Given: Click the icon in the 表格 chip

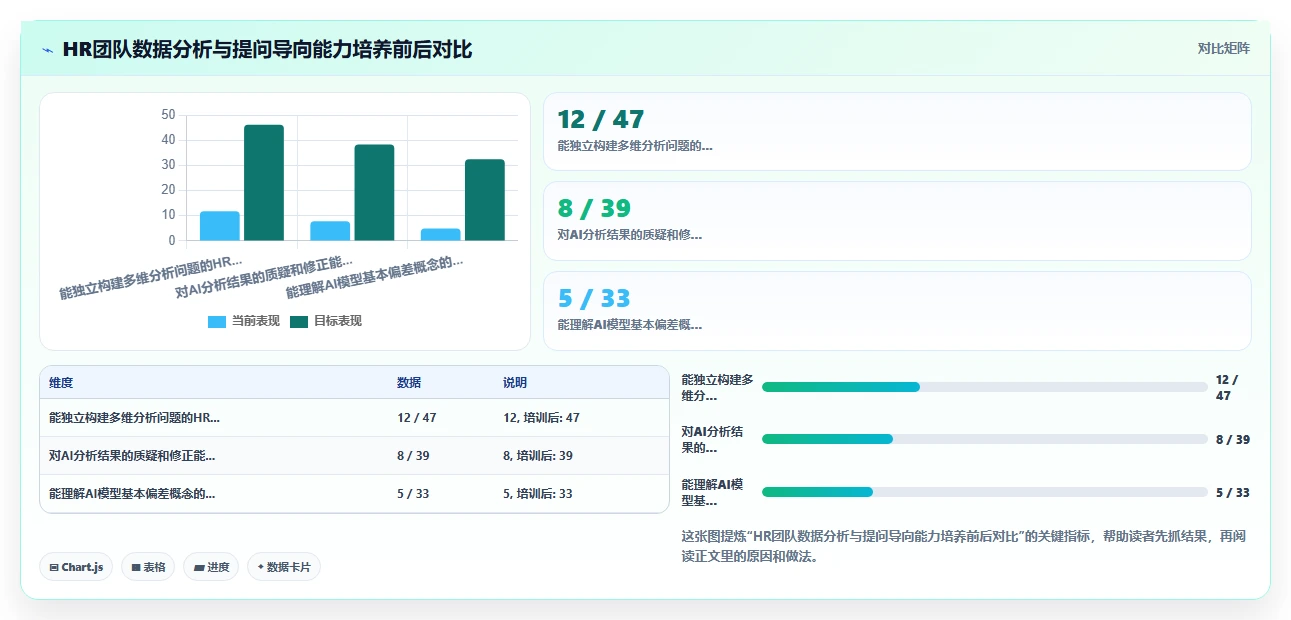Looking at the screenshot, I should point(136,567).
